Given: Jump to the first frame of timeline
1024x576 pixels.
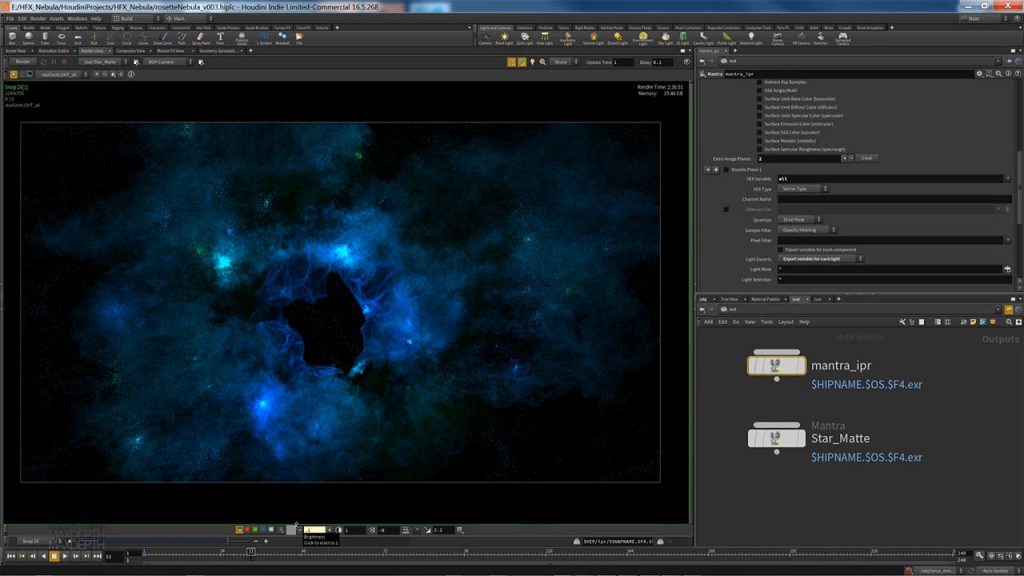Looking at the screenshot, I should click(10, 556).
